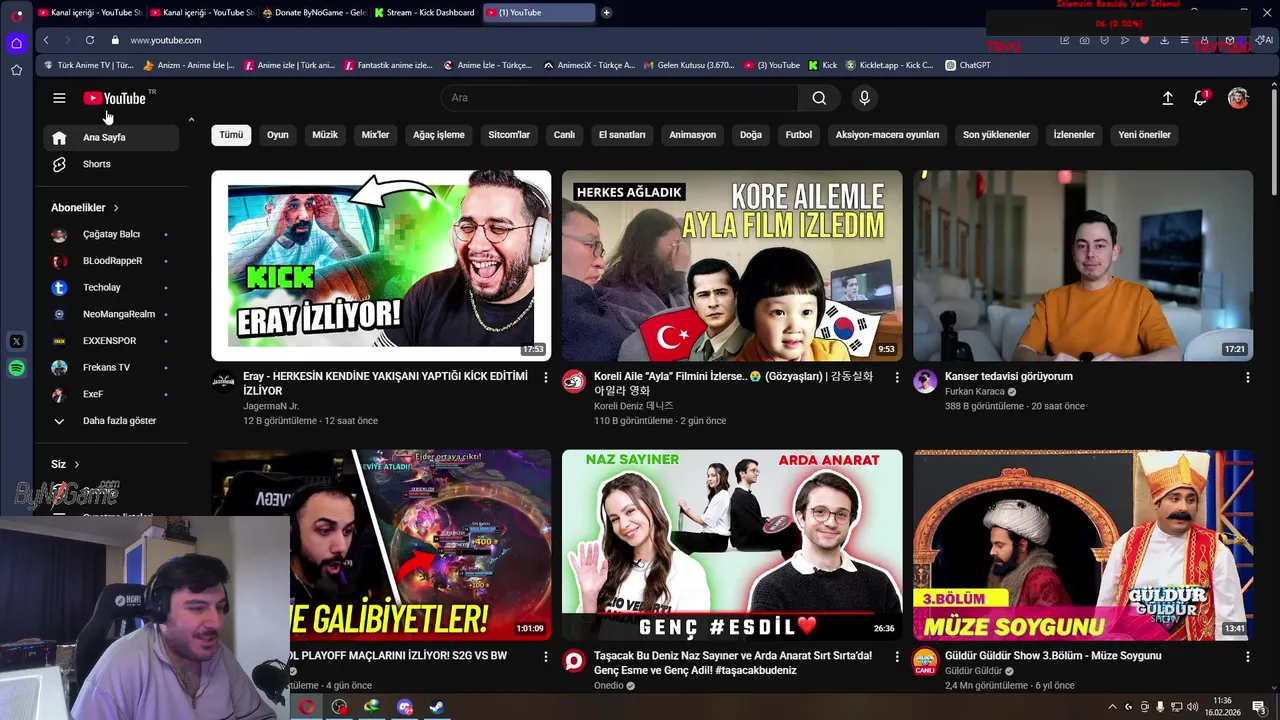1280x720 pixels.
Task: Click the page vertical scrollbar
Action: tap(1274, 140)
